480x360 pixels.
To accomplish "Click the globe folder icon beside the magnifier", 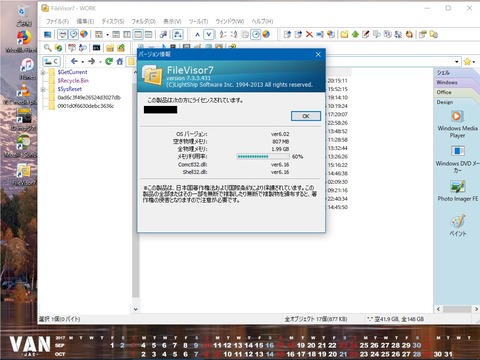I will tap(58, 48).
